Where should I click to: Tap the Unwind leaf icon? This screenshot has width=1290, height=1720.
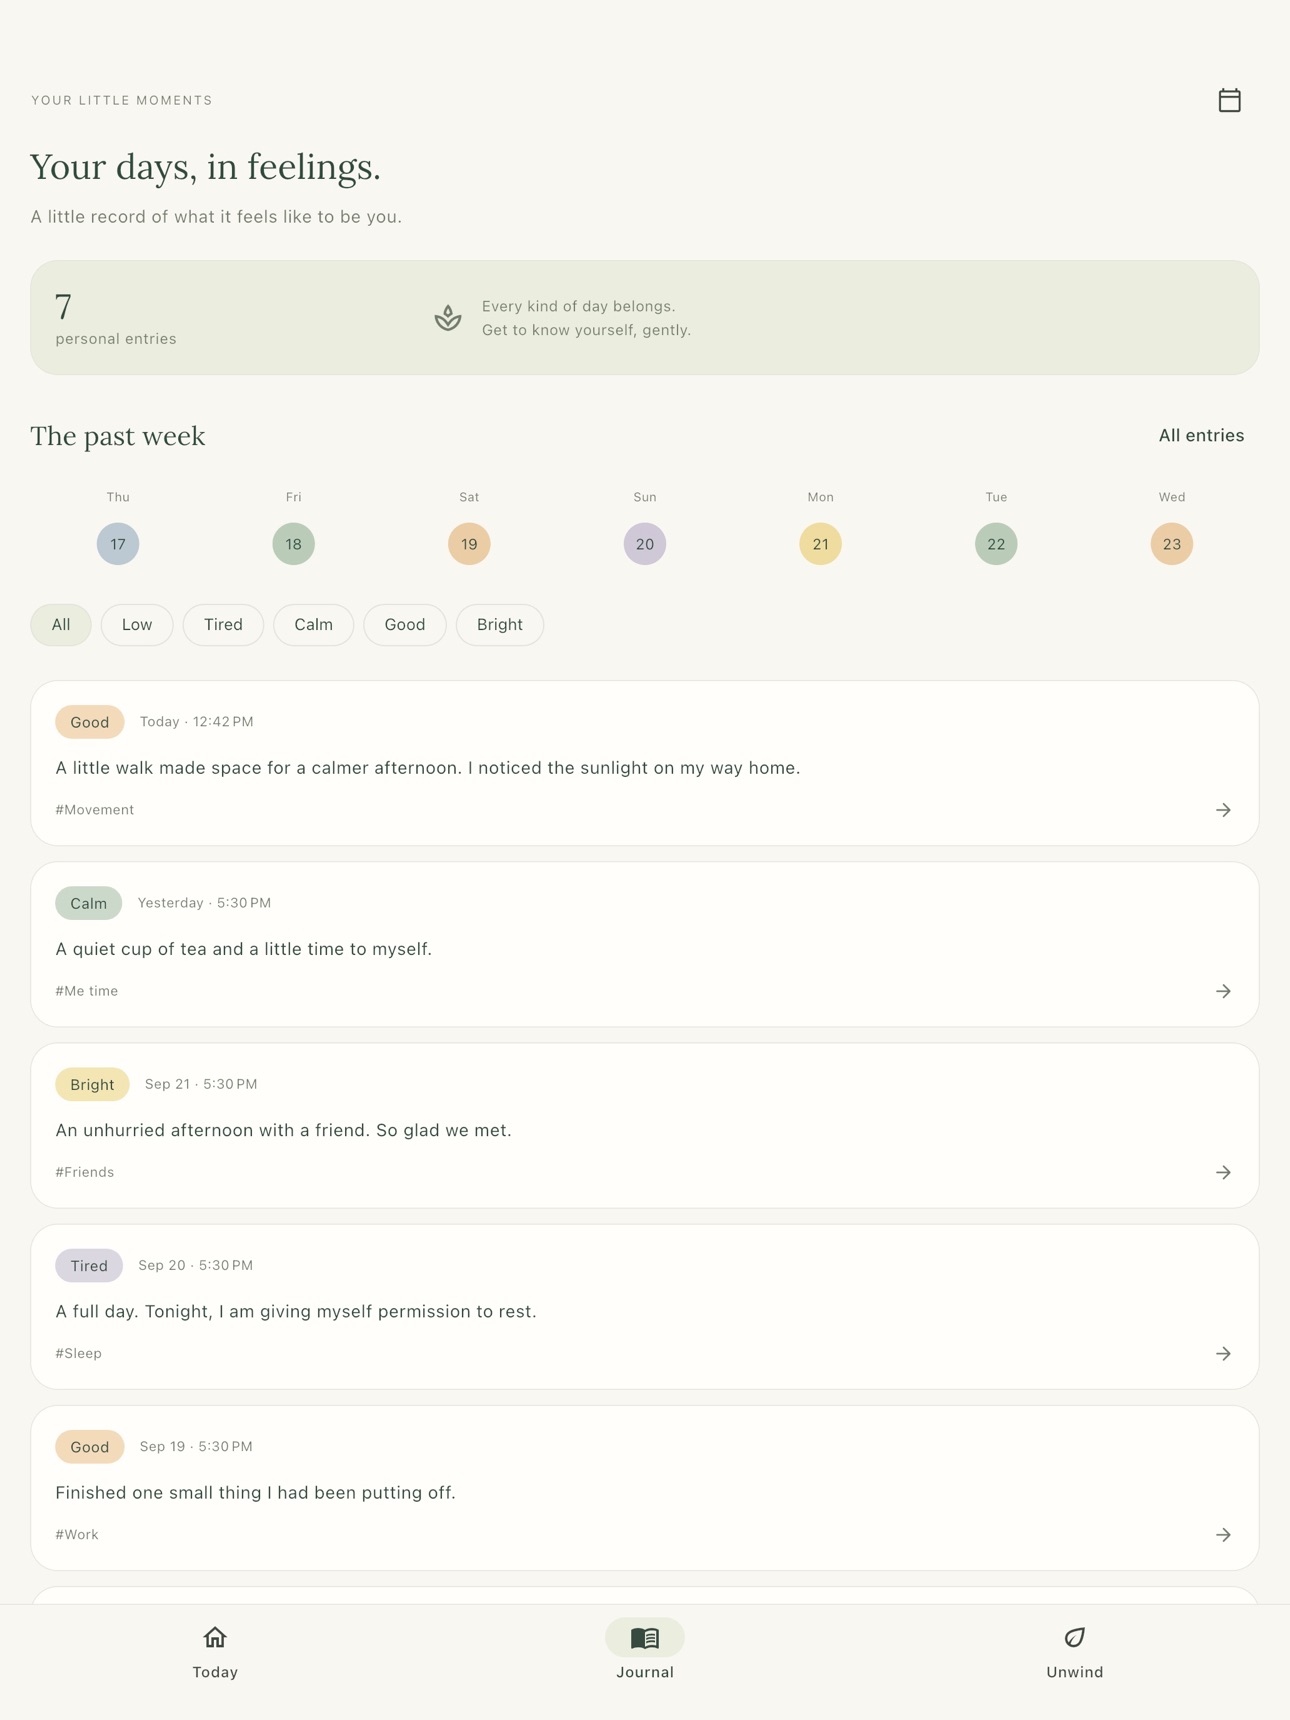(1075, 1637)
